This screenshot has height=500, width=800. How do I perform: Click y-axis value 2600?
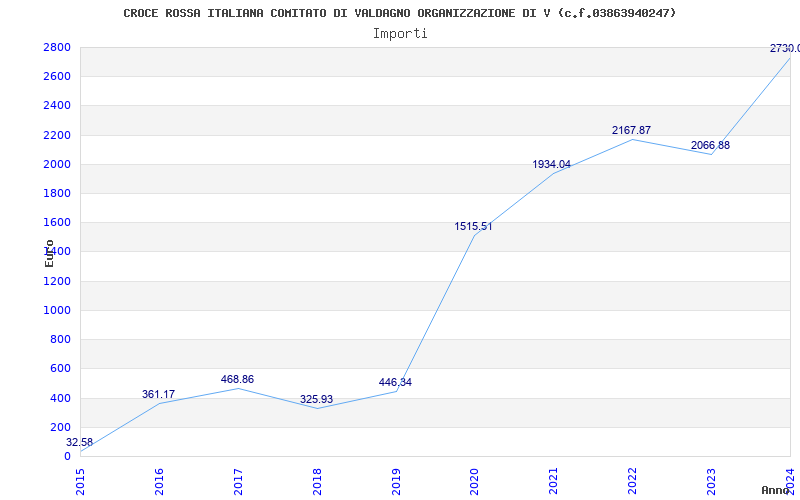point(57,77)
